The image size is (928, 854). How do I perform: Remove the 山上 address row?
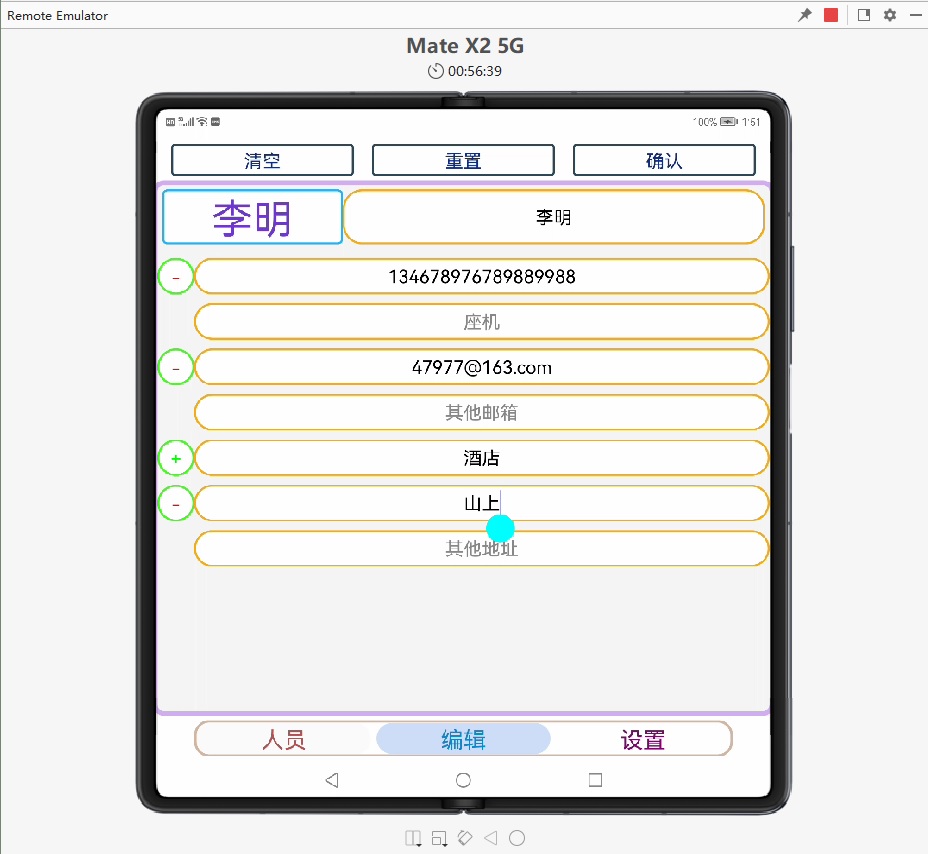[x=176, y=504]
